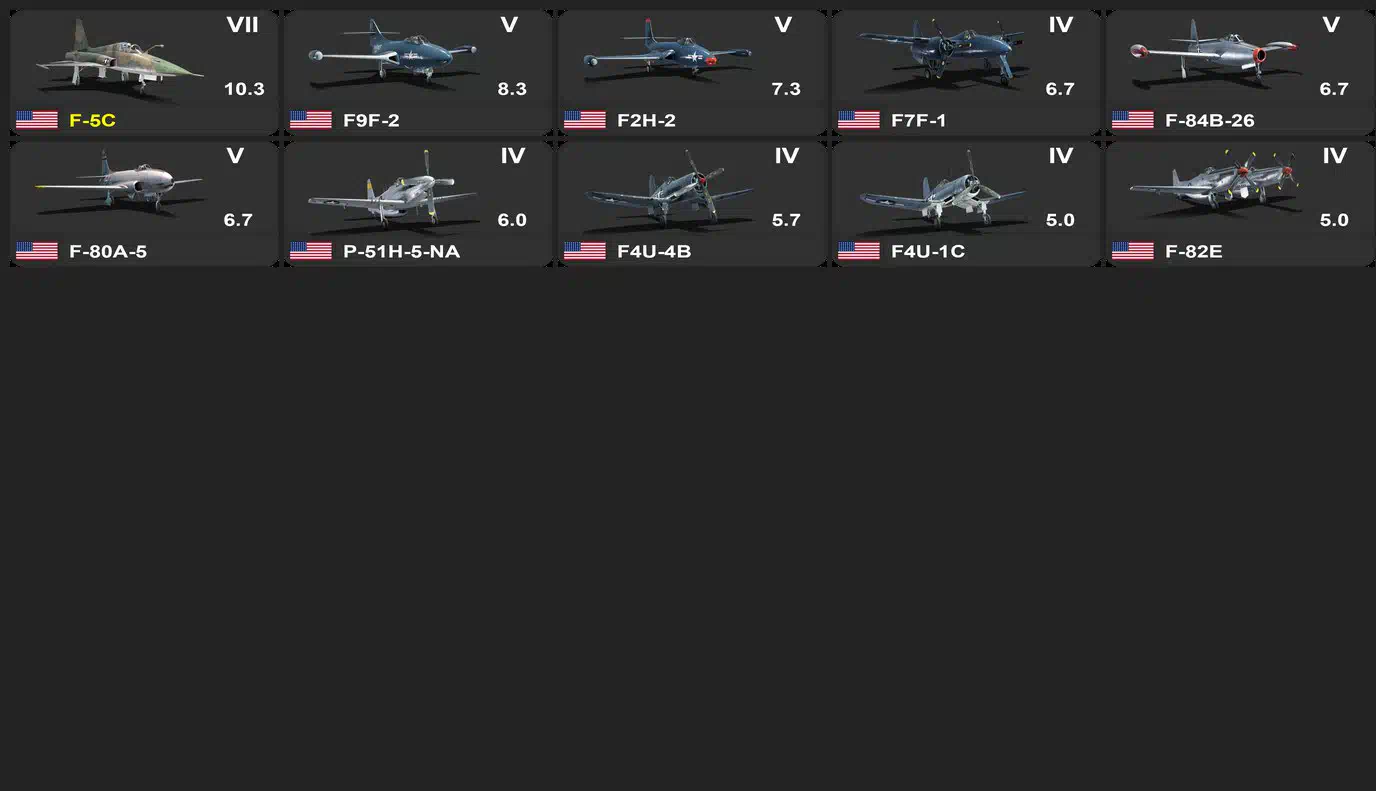The width and height of the screenshot is (1376, 791).
Task: Click the US flag beside P-51H-5-NA
Action: (x=311, y=251)
